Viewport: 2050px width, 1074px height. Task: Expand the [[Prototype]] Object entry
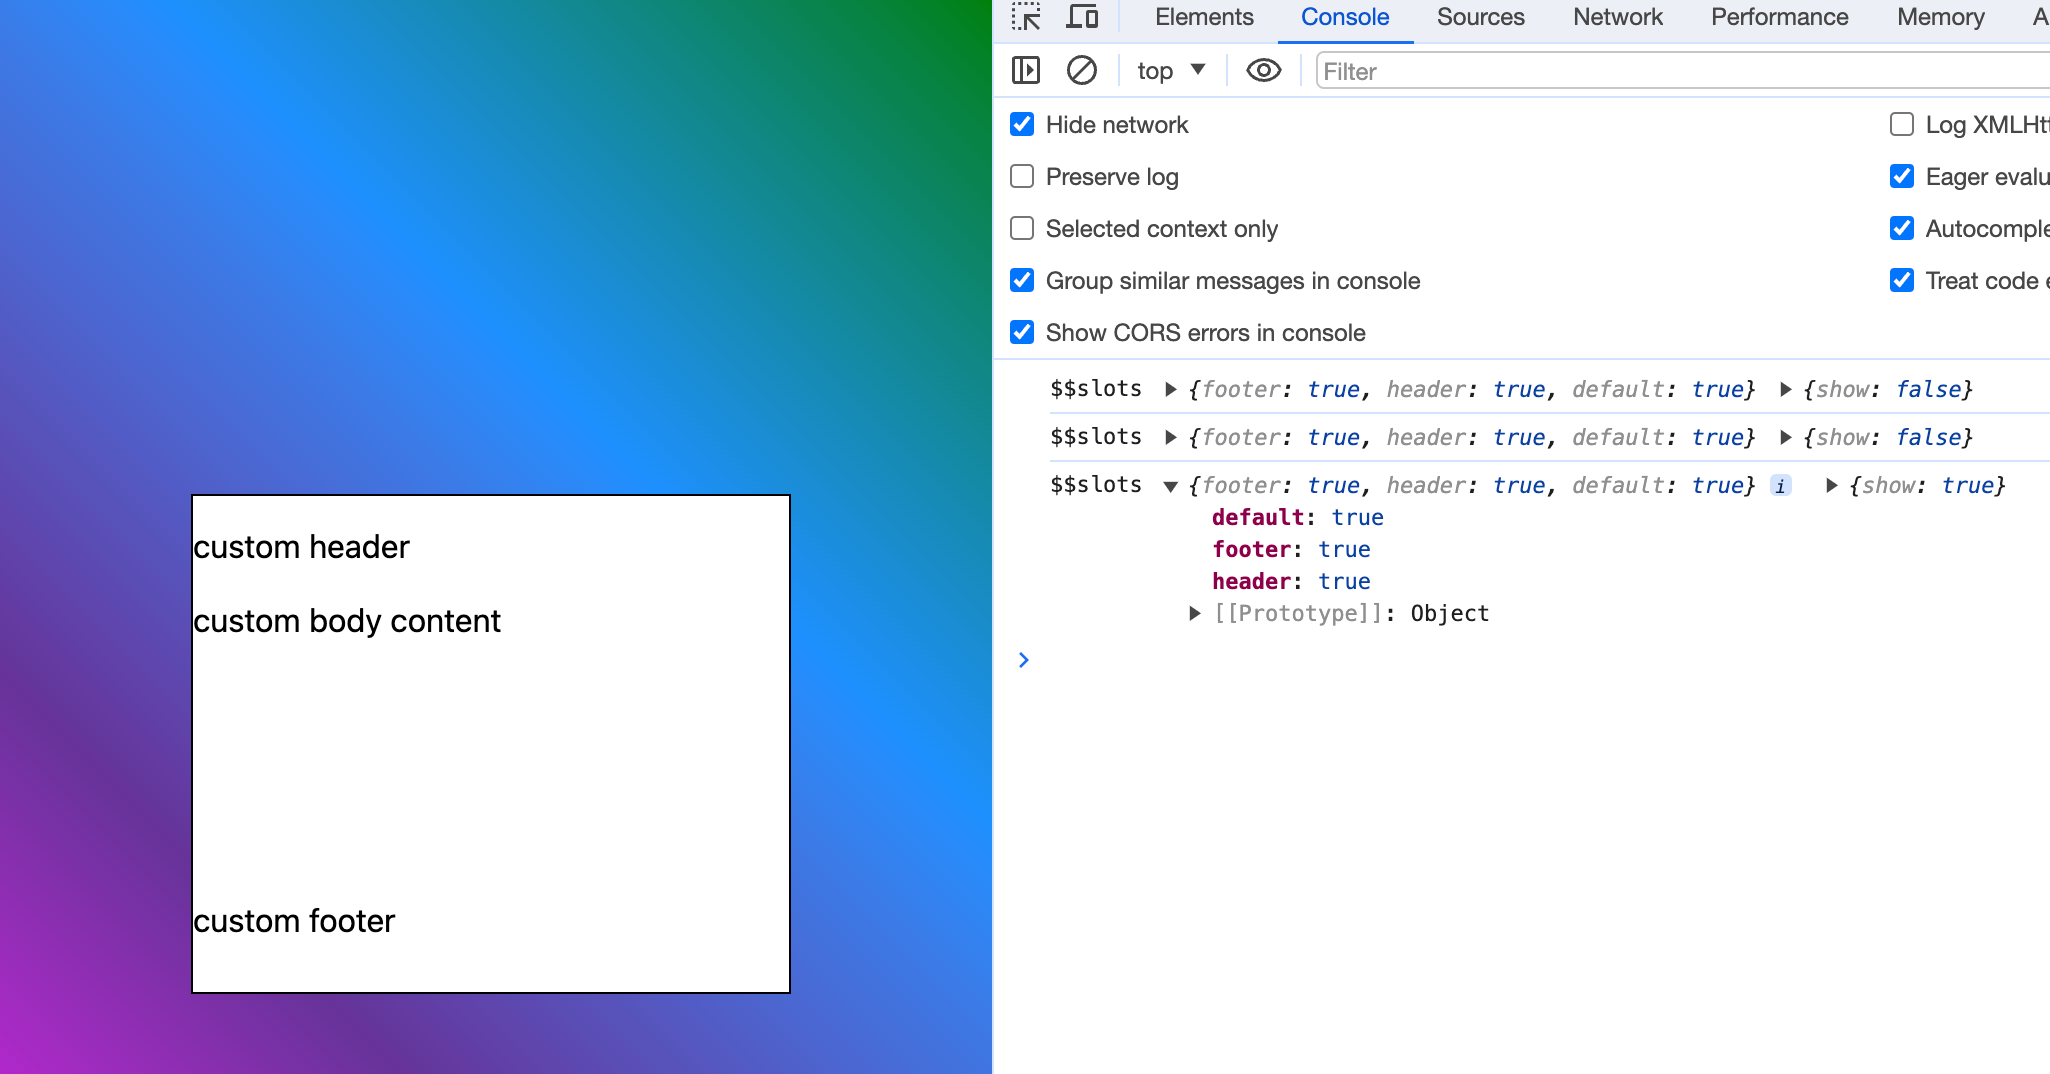[1194, 614]
